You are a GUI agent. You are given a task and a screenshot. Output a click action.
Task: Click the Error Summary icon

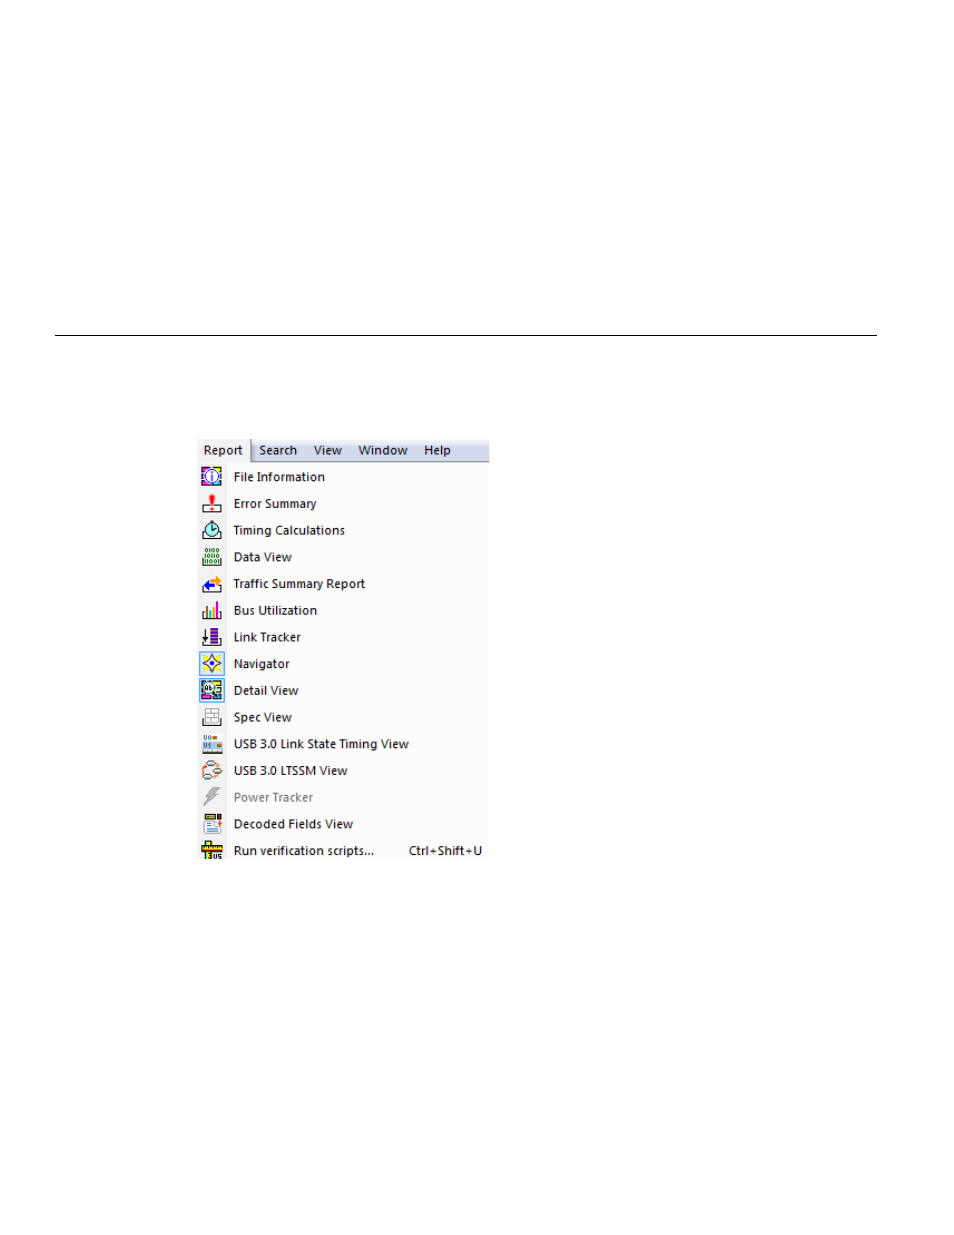212,504
